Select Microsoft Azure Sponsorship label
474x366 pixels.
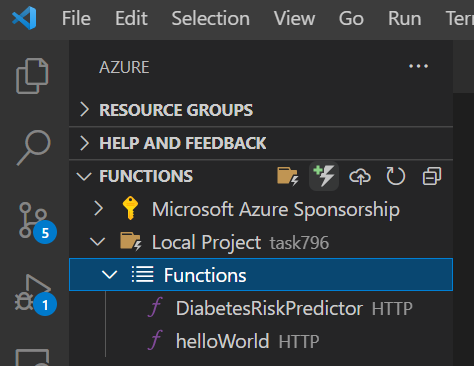pos(276,210)
